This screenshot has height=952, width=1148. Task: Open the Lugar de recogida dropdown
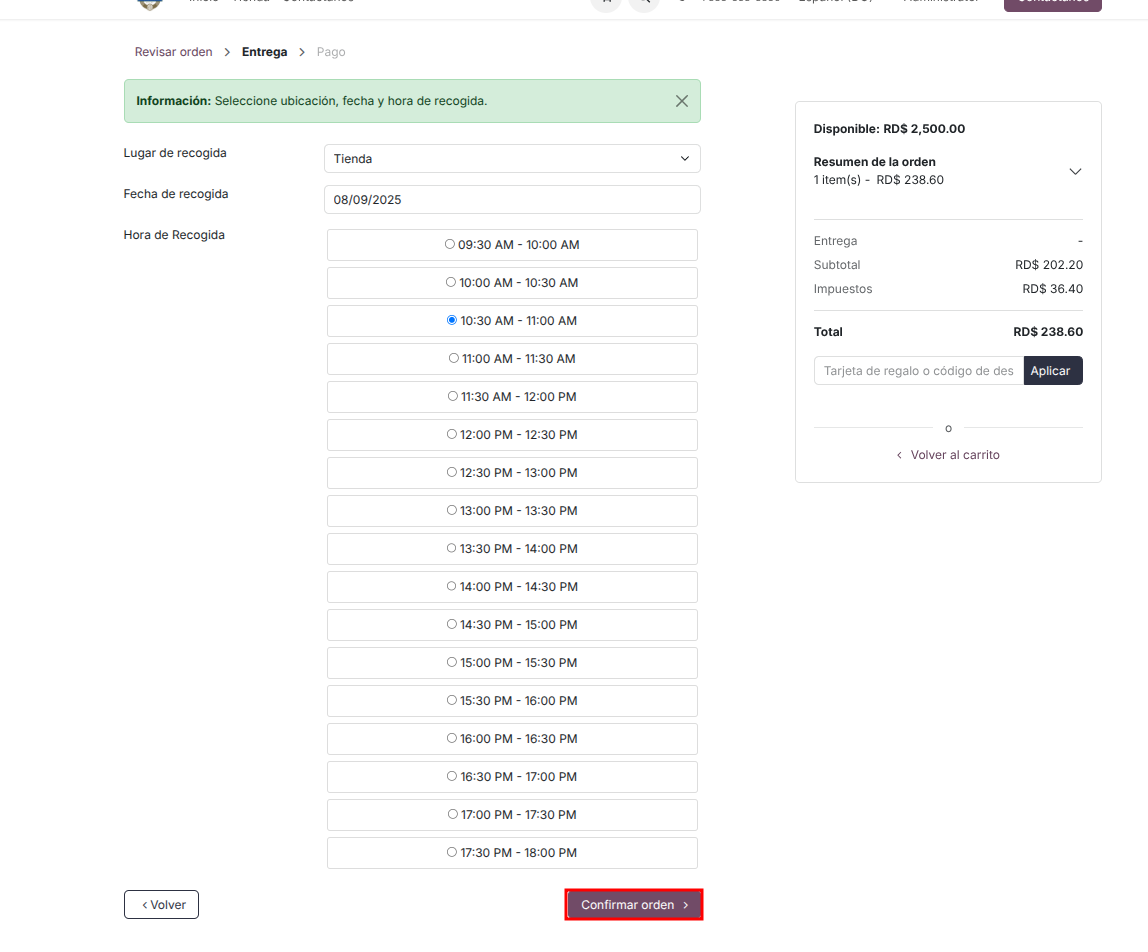click(512, 159)
